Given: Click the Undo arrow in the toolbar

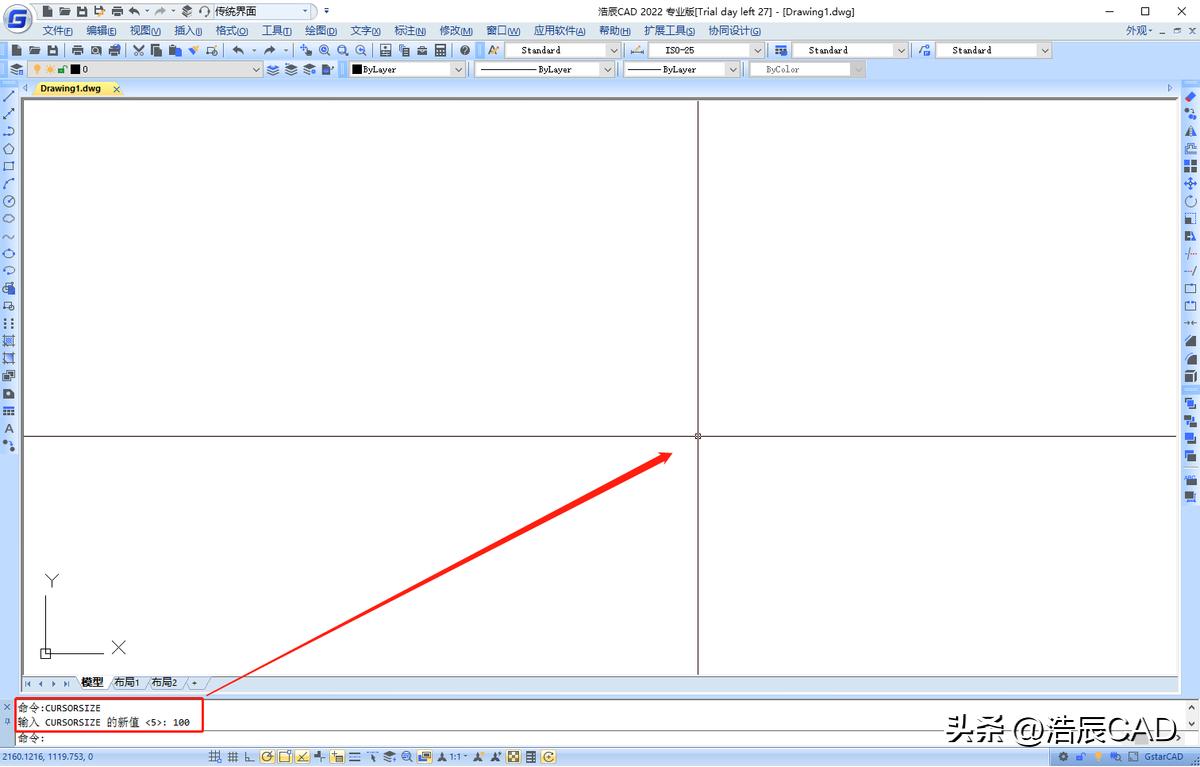Looking at the screenshot, I should (239, 50).
